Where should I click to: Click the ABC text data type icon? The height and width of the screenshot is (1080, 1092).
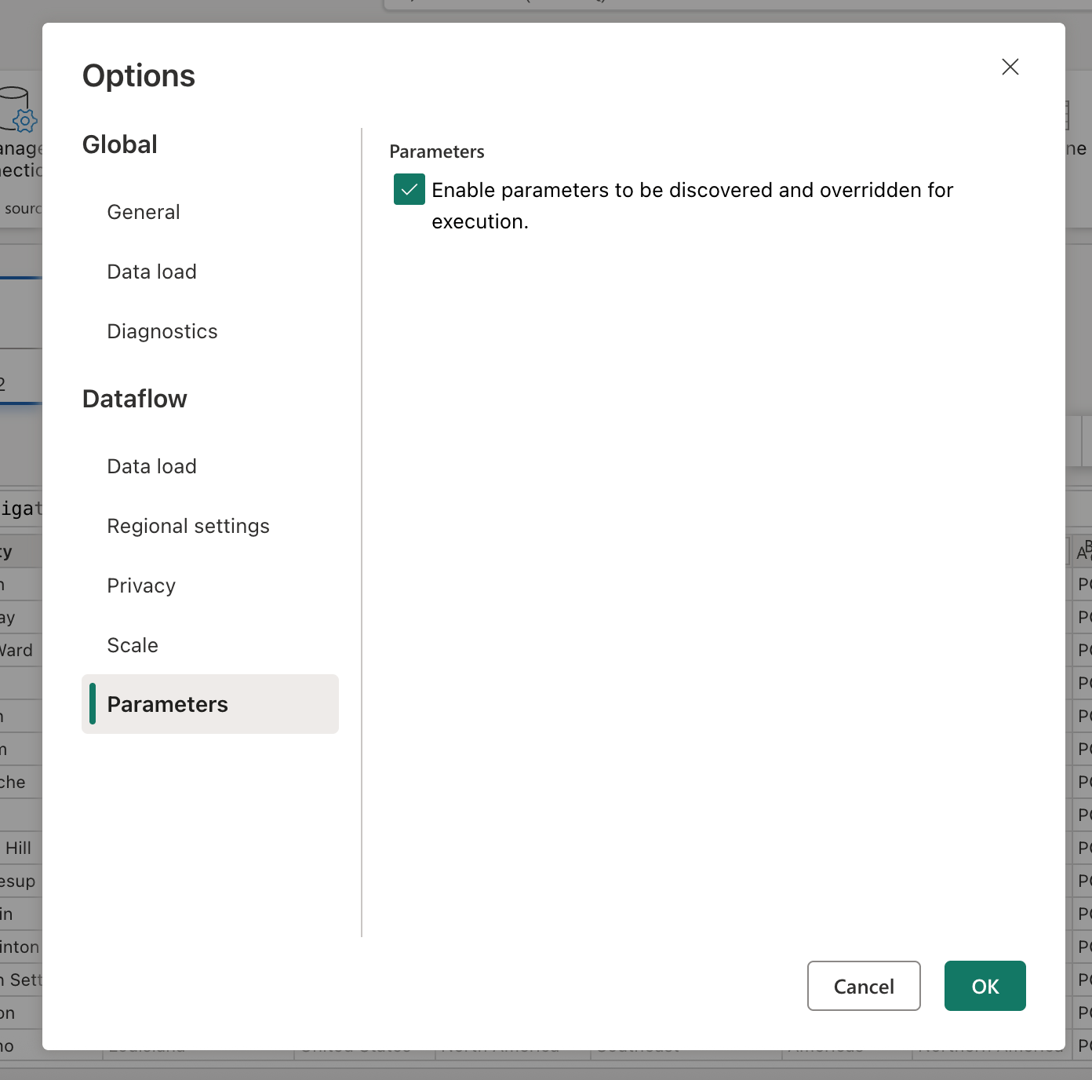(1085, 549)
